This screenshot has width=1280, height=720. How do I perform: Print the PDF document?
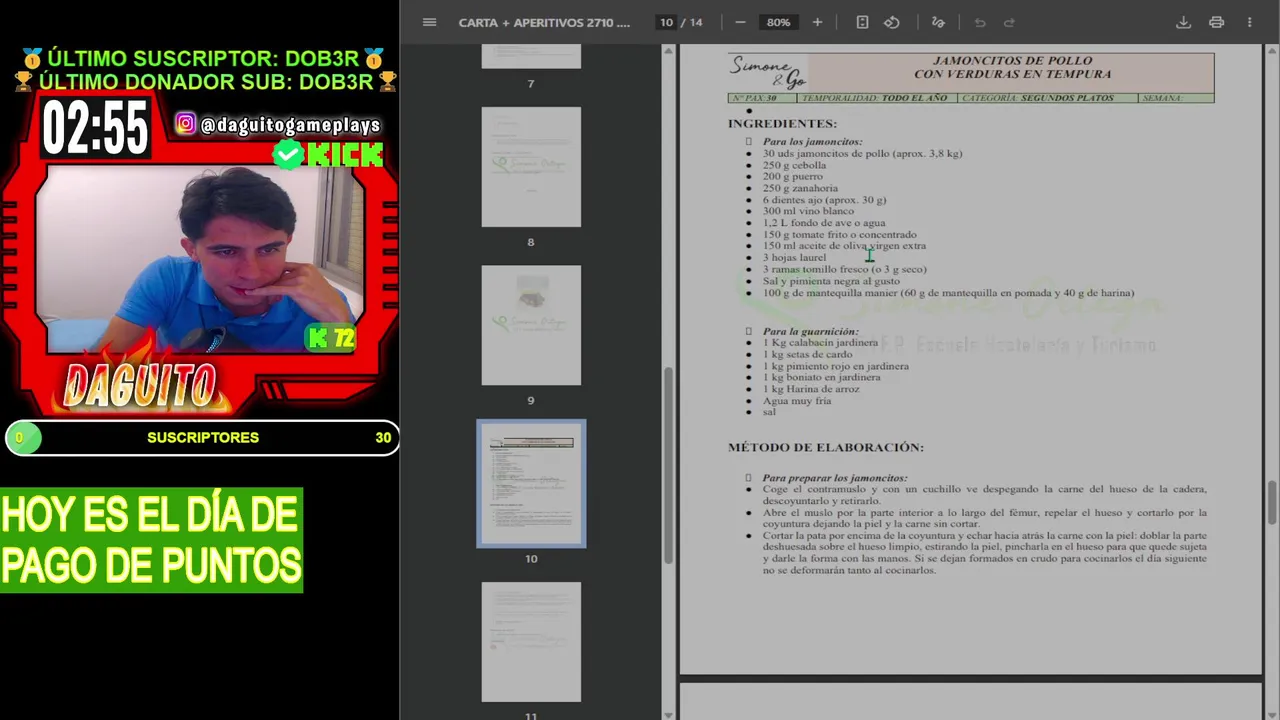1216,22
